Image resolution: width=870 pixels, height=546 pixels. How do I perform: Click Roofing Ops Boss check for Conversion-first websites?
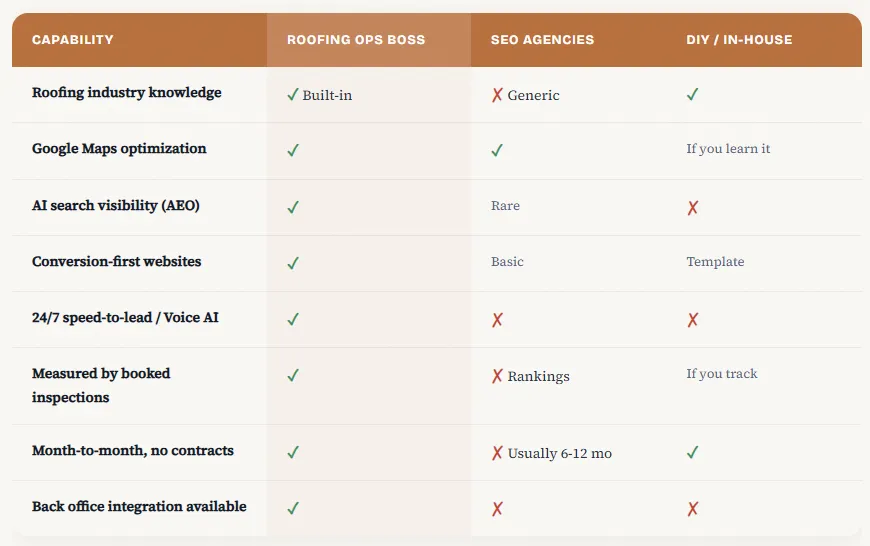coord(293,263)
